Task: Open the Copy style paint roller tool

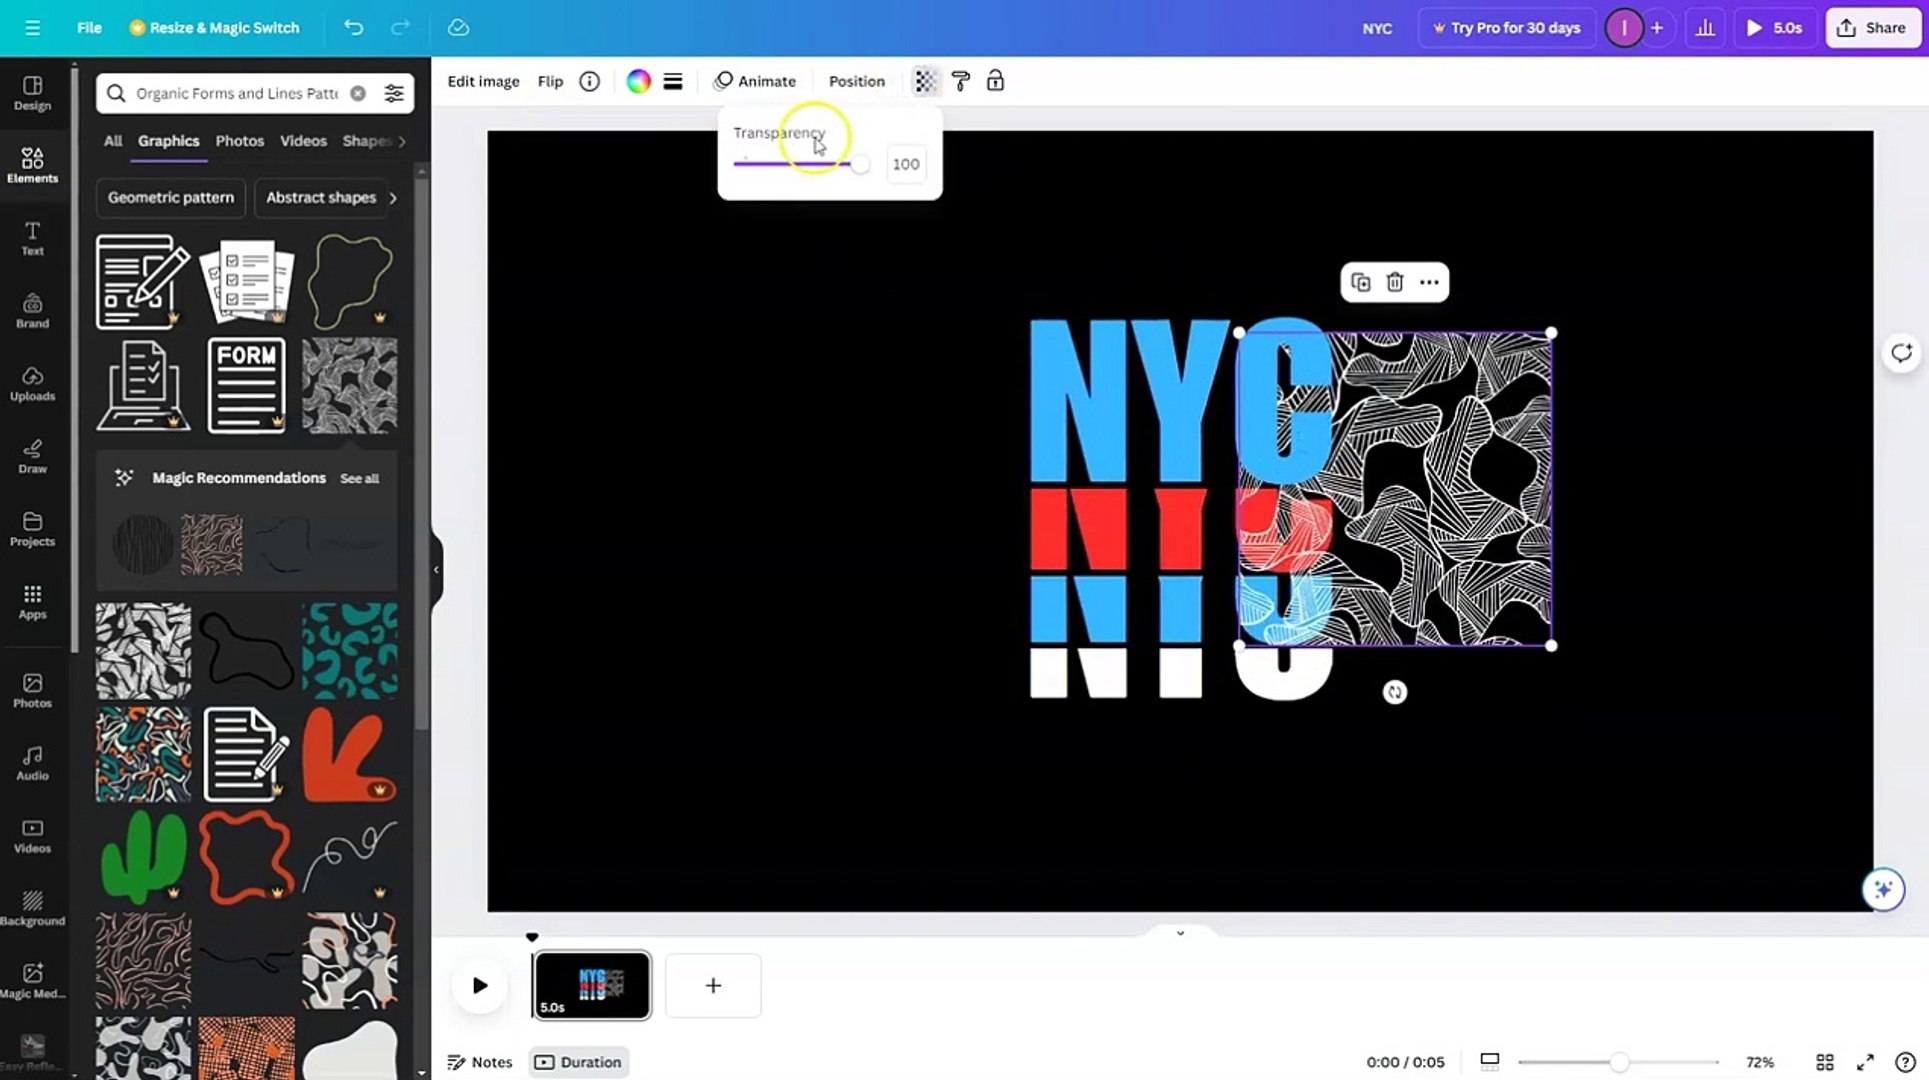Action: pos(960,81)
